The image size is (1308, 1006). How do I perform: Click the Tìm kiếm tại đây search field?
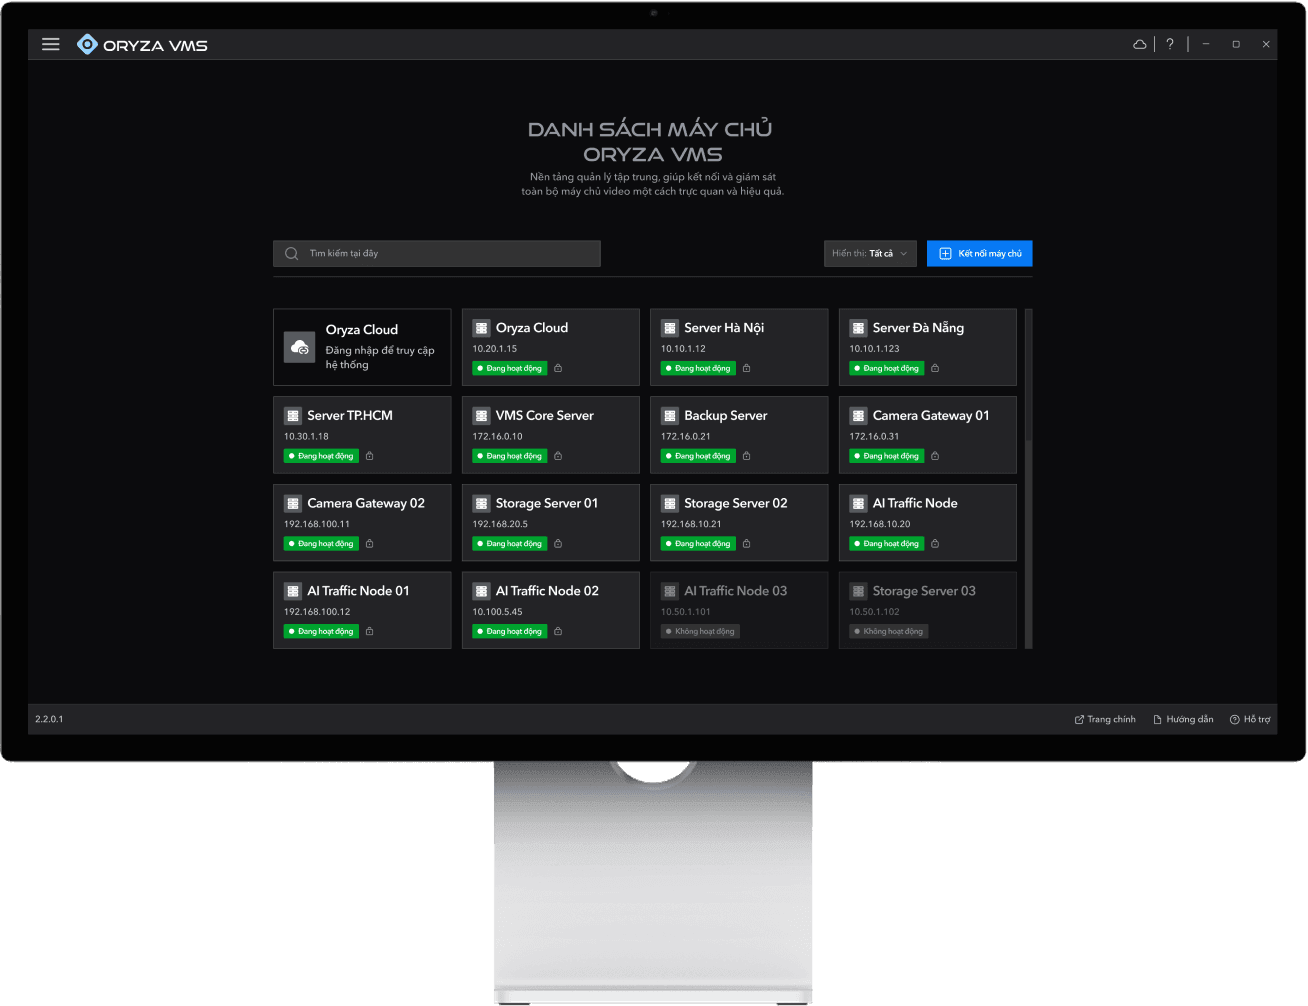click(437, 254)
